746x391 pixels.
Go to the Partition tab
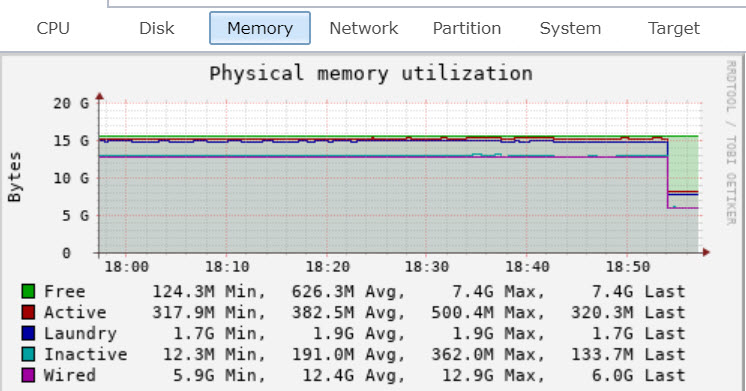[467, 28]
